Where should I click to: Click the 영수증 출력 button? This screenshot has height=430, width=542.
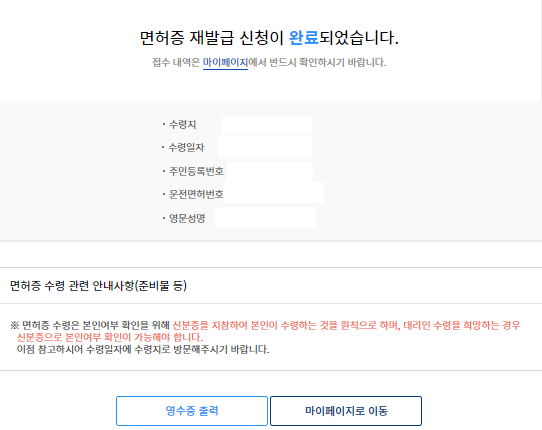pos(192,411)
